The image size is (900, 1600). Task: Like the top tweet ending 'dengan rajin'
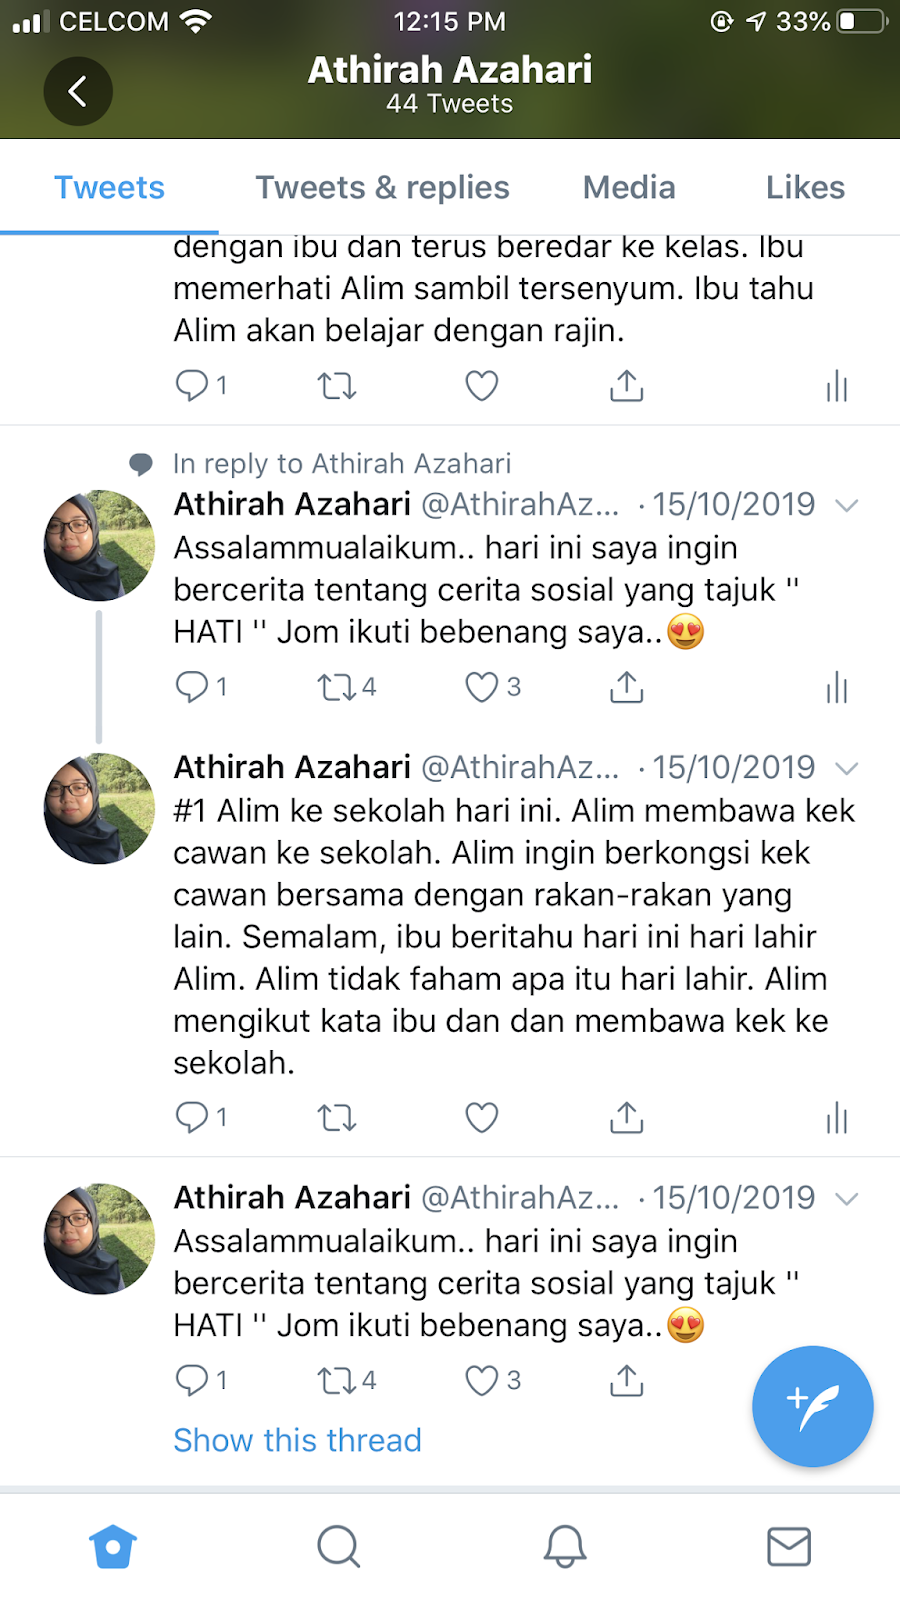point(482,386)
